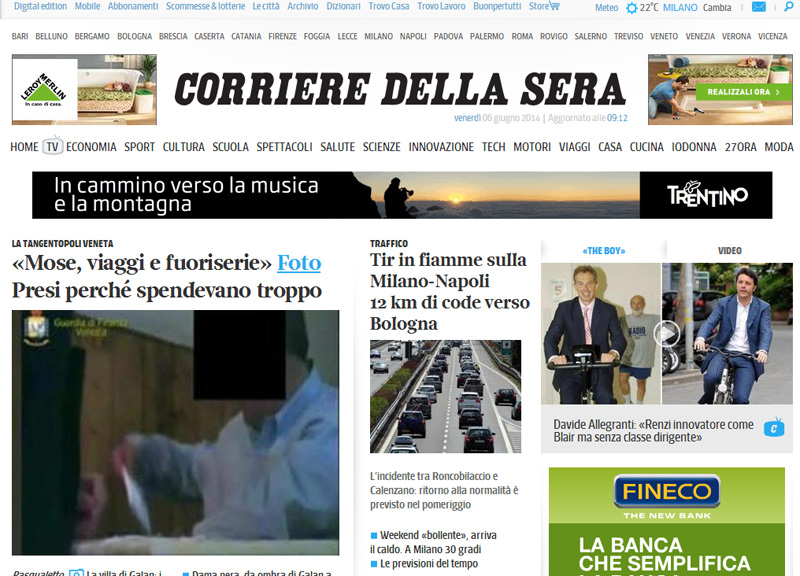
Task: Click the TV icon in navigation bar
Action: click(53, 146)
